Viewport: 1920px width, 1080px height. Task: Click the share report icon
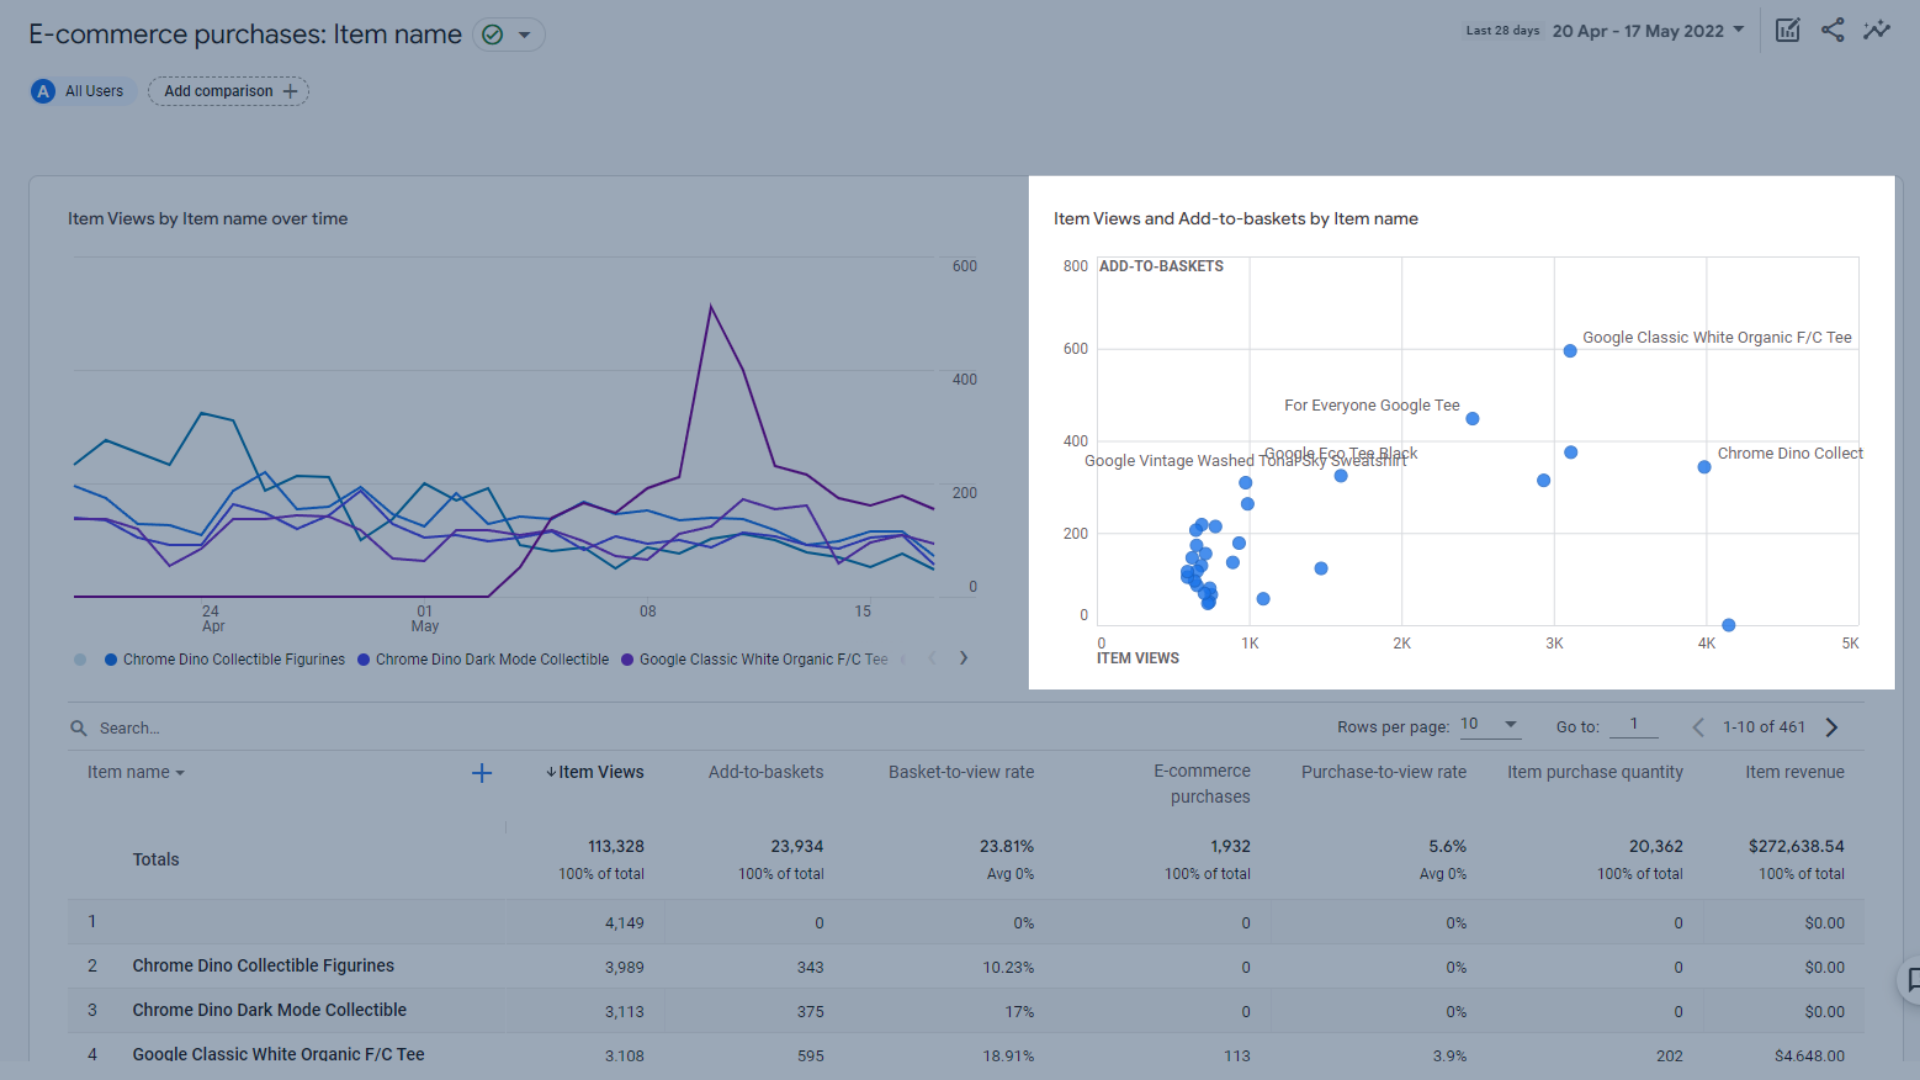1832,30
